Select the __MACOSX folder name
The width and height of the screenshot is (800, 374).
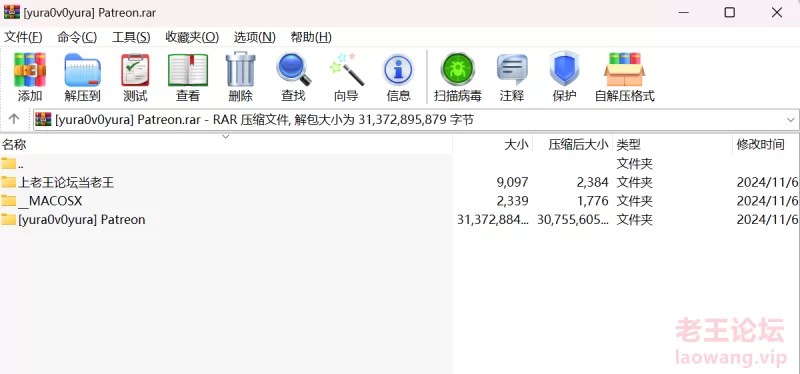pos(49,201)
